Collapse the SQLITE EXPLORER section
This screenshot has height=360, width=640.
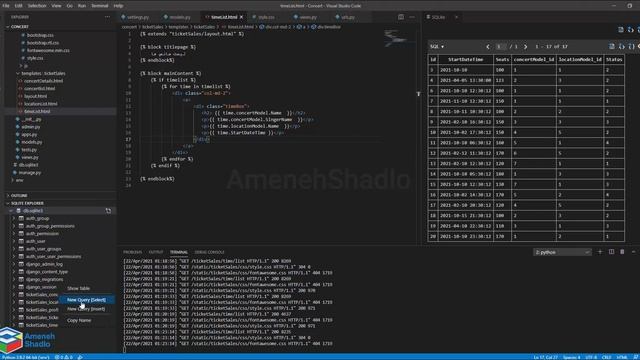click(27, 203)
